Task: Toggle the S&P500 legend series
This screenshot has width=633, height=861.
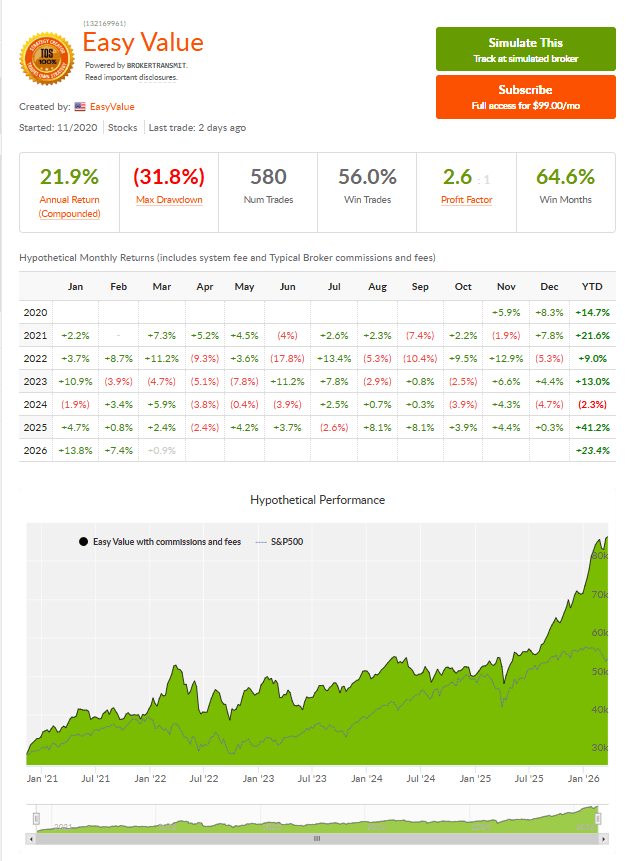Action: pyautogui.click(x=279, y=541)
